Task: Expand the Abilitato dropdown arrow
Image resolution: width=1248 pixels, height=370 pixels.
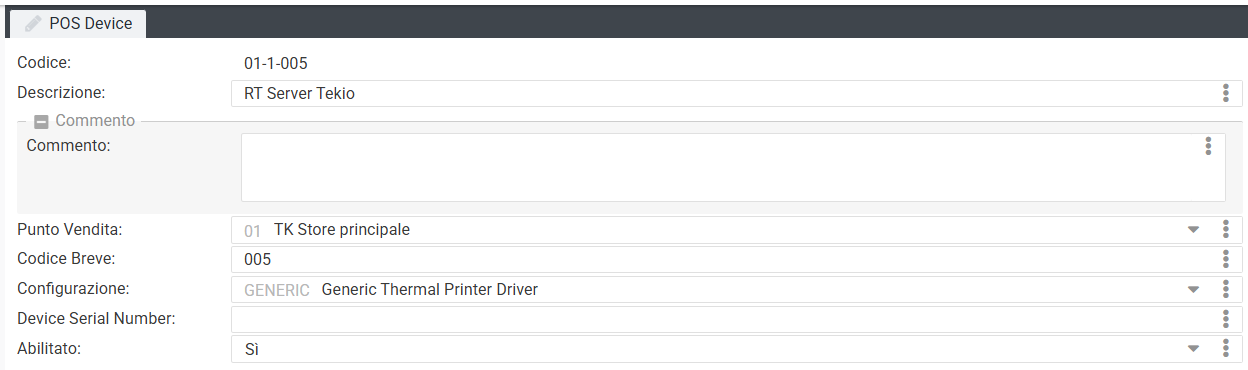Action: [x=1193, y=349]
